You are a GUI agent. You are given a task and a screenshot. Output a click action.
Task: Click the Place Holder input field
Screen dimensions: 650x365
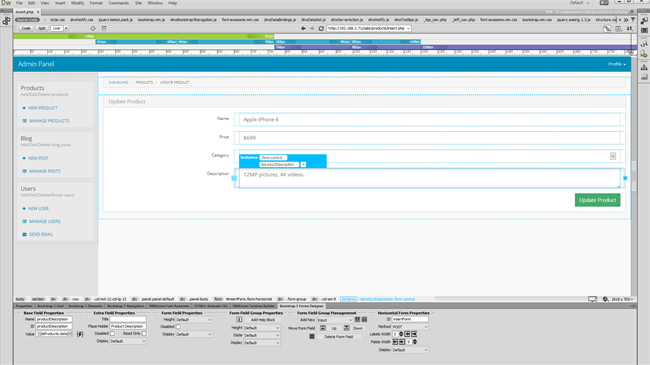click(x=128, y=326)
